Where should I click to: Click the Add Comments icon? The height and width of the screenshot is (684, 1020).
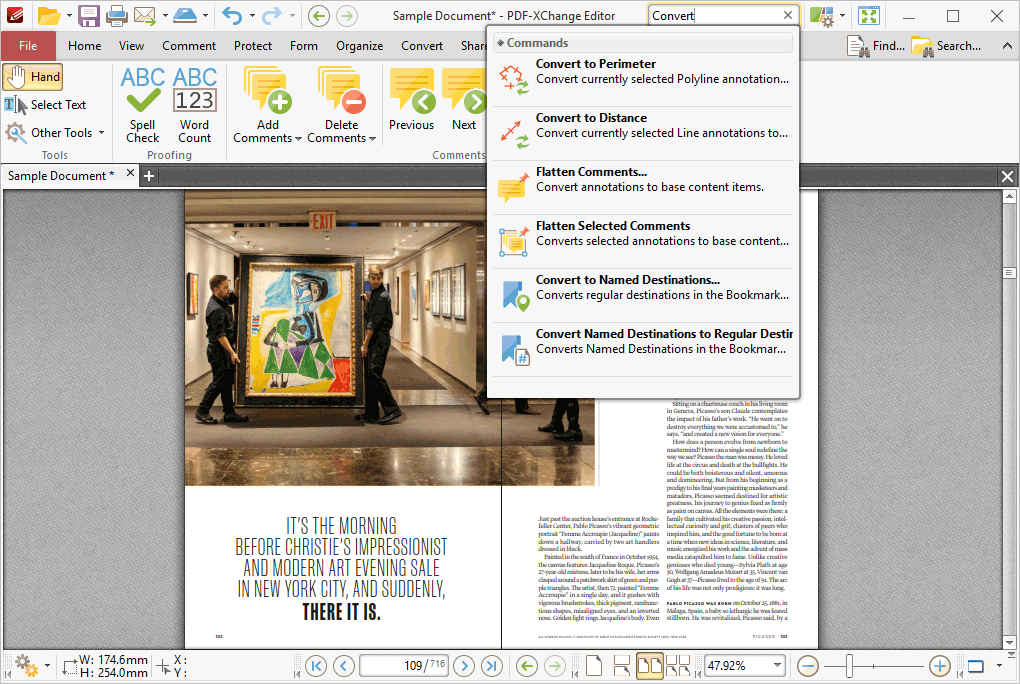click(267, 91)
